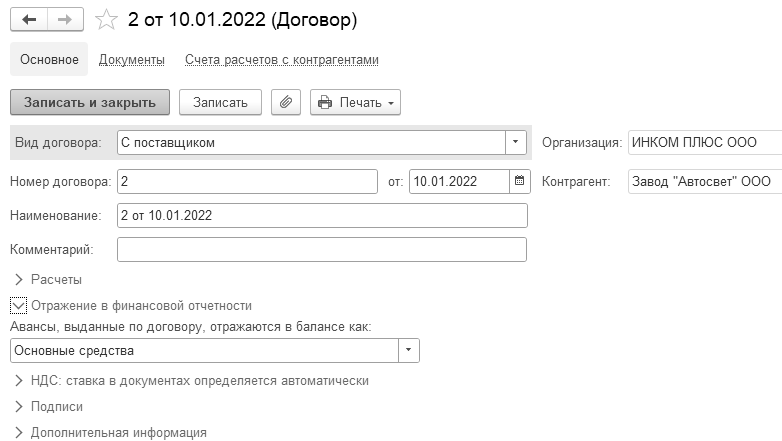
Task: Open the calendar date picker icon
Action: pyautogui.click(x=519, y=182)
